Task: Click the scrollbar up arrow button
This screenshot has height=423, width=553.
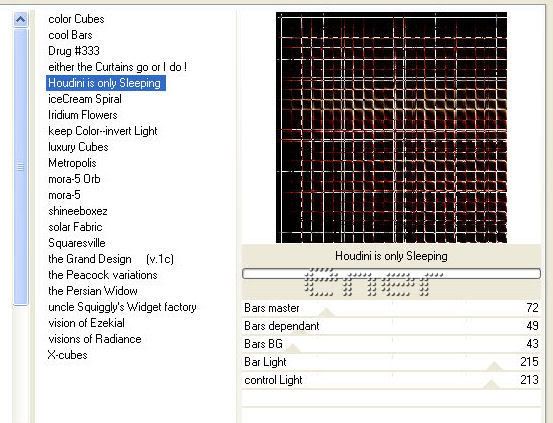Action: tap(20, 19)
